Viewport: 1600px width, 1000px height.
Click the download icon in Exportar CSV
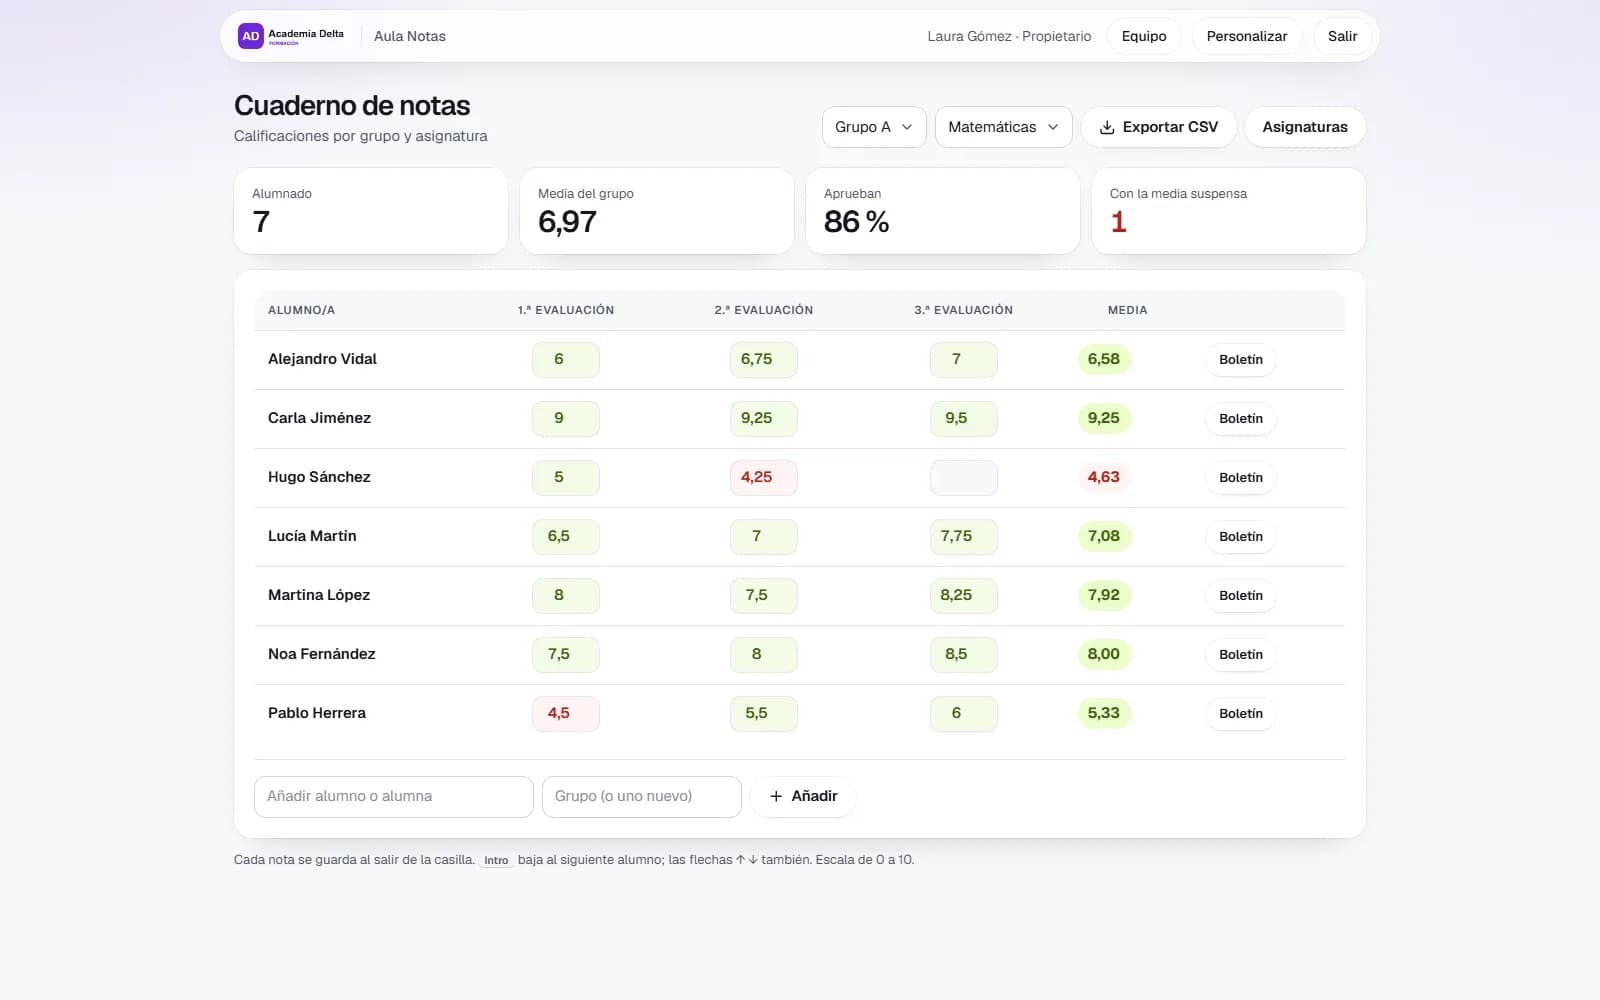tap(1107, 127)
